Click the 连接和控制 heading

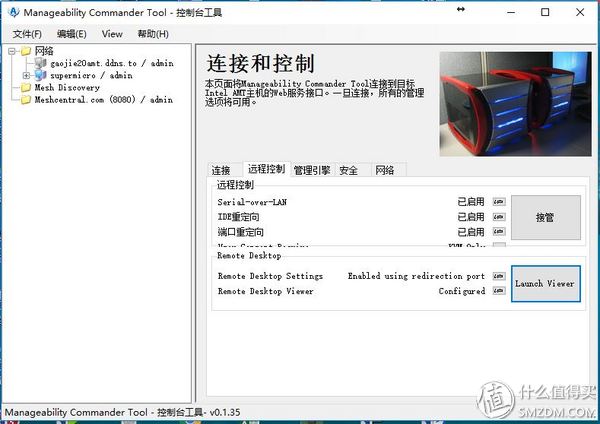point(260,63)
